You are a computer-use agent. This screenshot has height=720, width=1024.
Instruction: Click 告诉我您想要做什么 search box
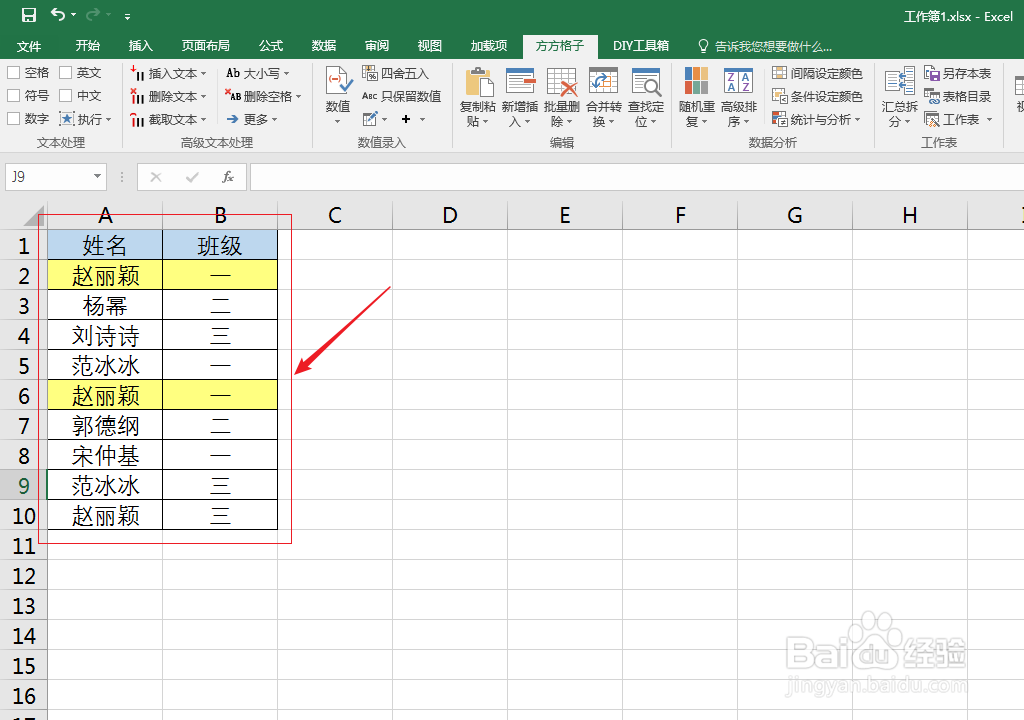pyautogui.click(x=773, y=46)
